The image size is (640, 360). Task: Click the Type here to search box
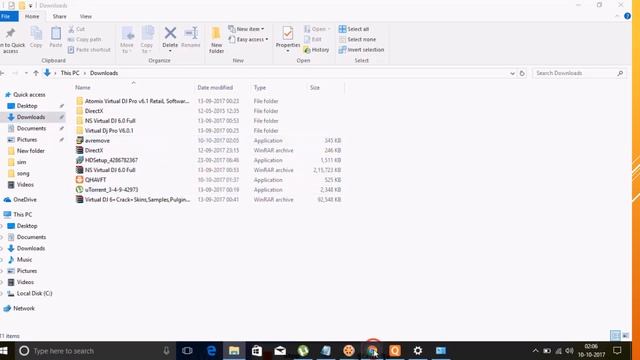click(96, 351)
